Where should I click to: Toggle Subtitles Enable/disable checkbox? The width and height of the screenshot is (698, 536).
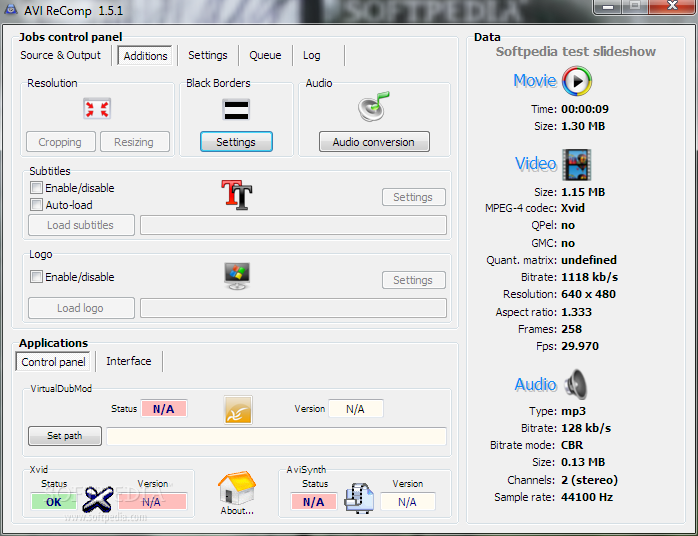pos(36,187)
